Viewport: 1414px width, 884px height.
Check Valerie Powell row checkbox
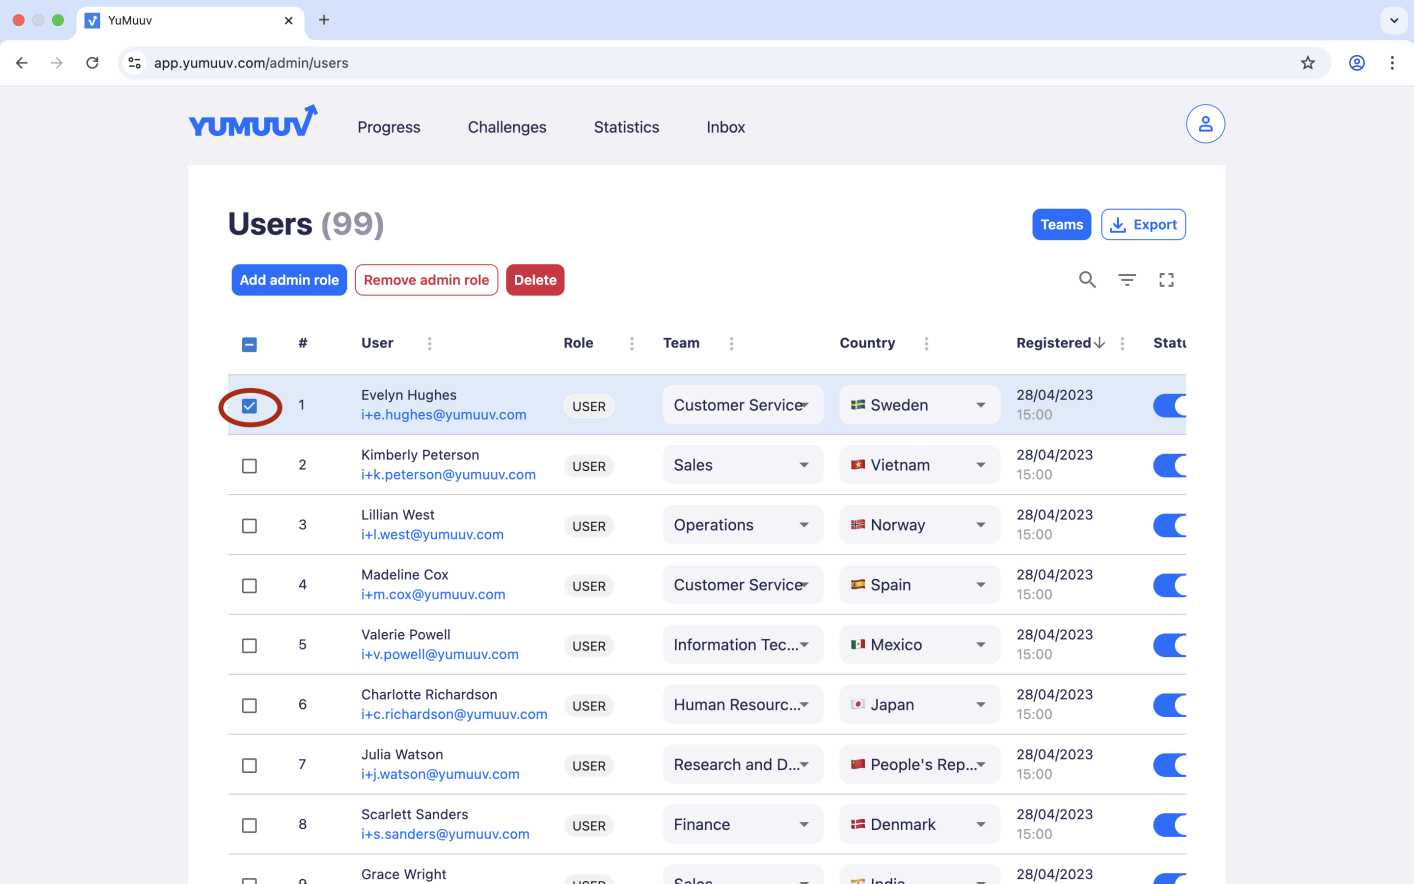click(250, 646)
